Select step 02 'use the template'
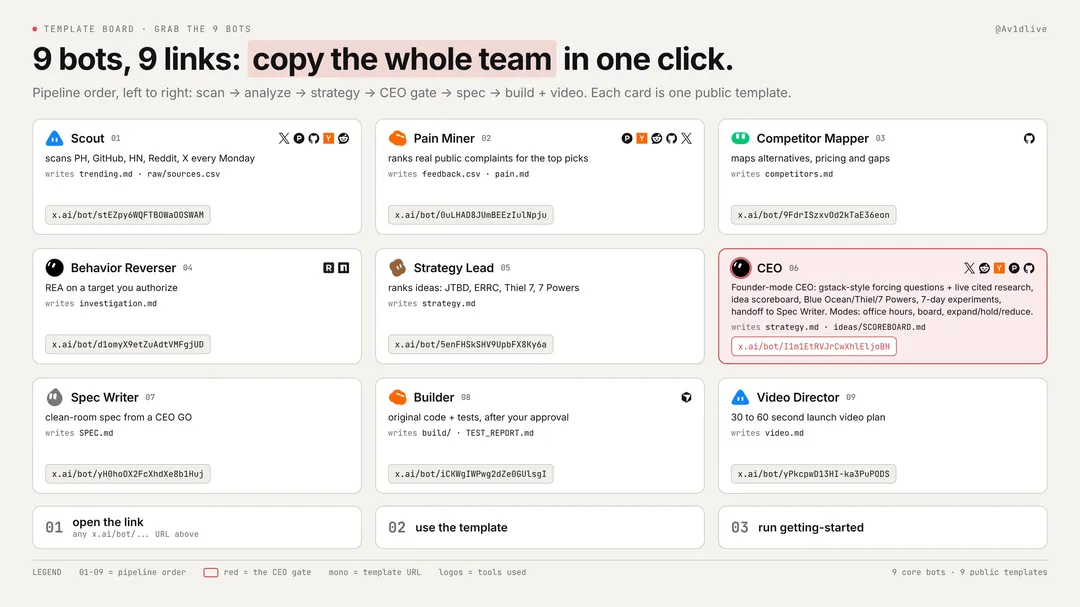 click(540, 528)
